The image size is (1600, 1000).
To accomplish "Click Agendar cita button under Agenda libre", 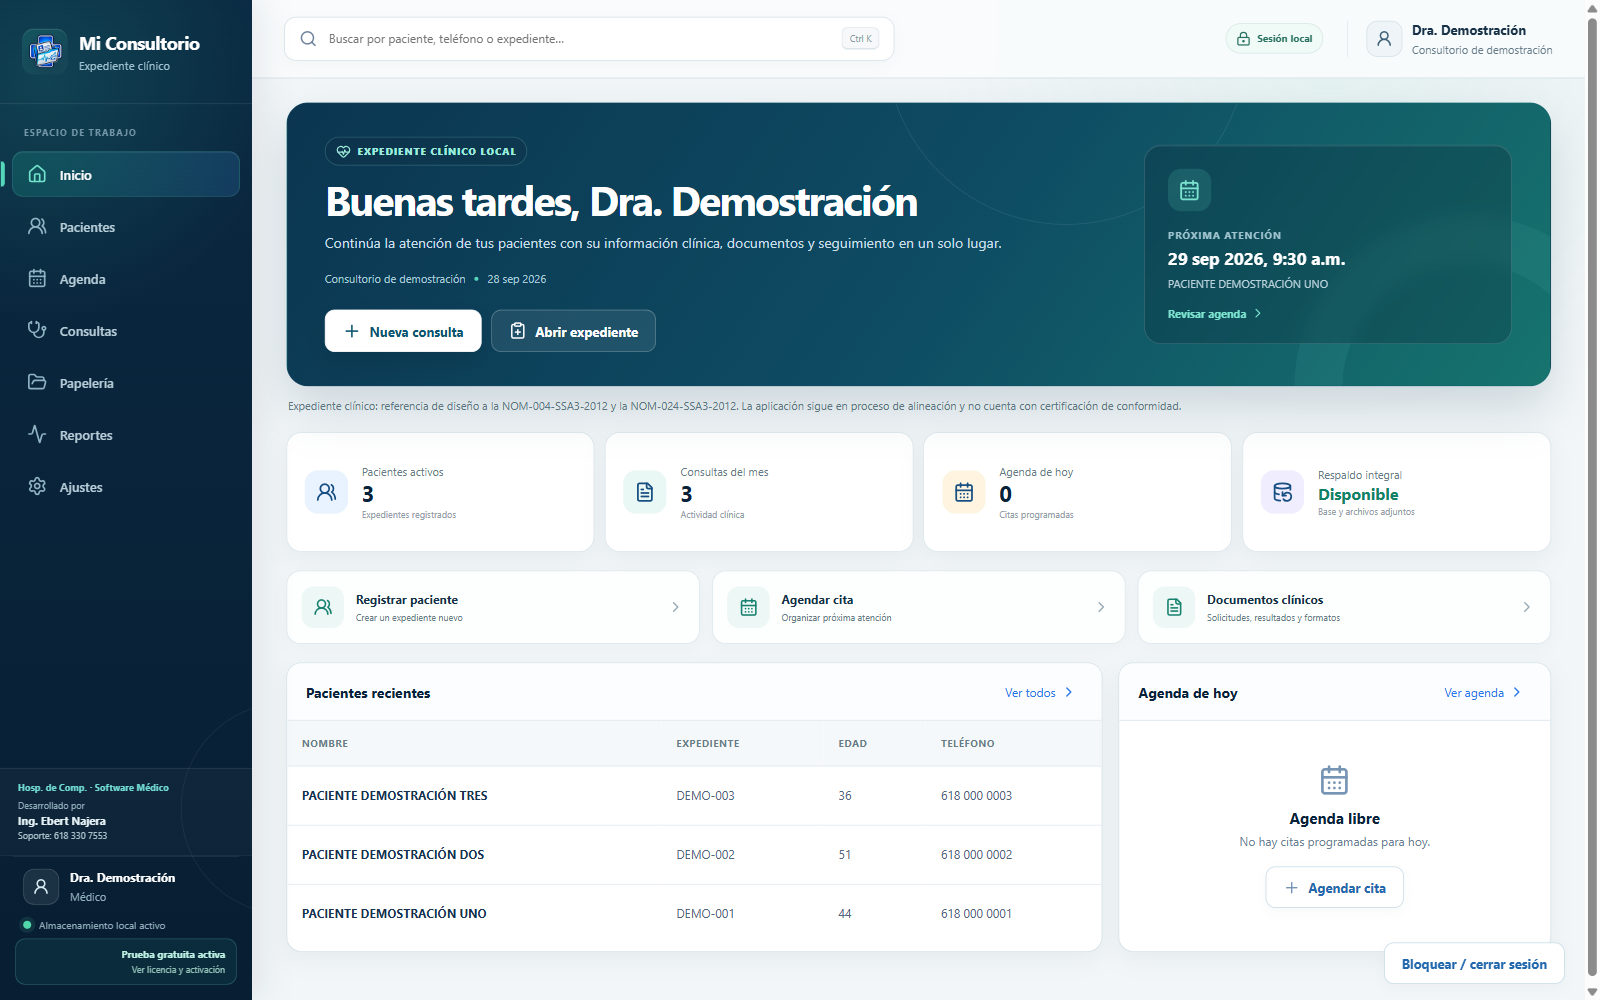I will click(1334, 888).
